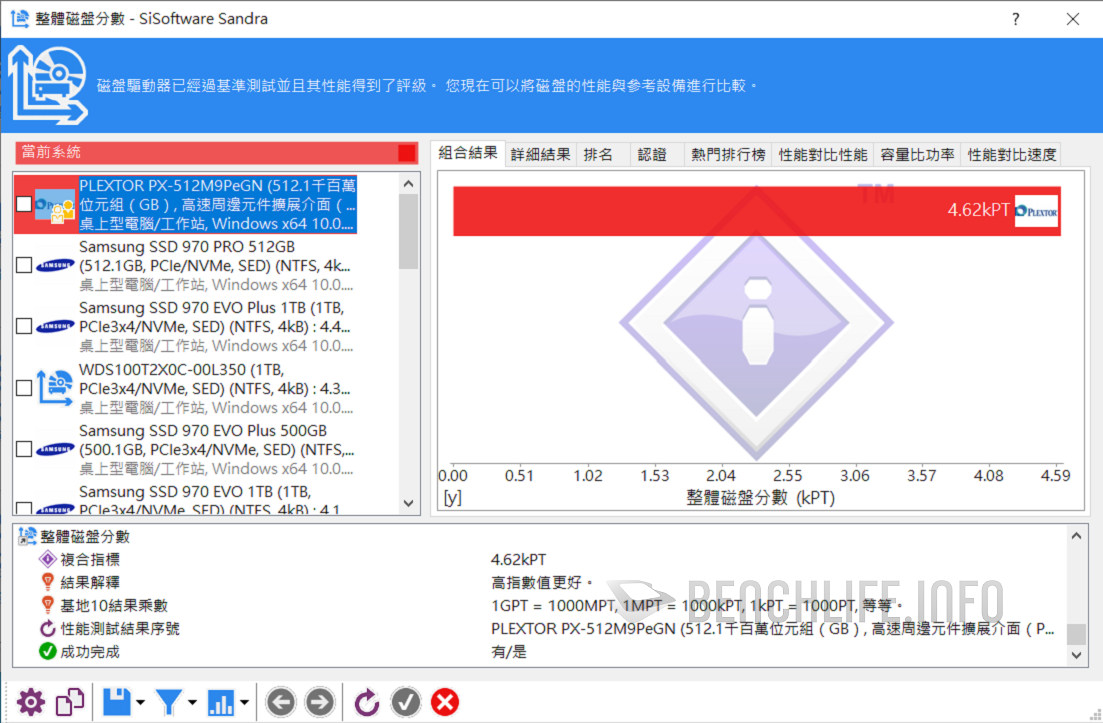The image size is (1103, 723).
Task: Click the 整體磁盤分數 header icon in details
Action: point(27,536)
